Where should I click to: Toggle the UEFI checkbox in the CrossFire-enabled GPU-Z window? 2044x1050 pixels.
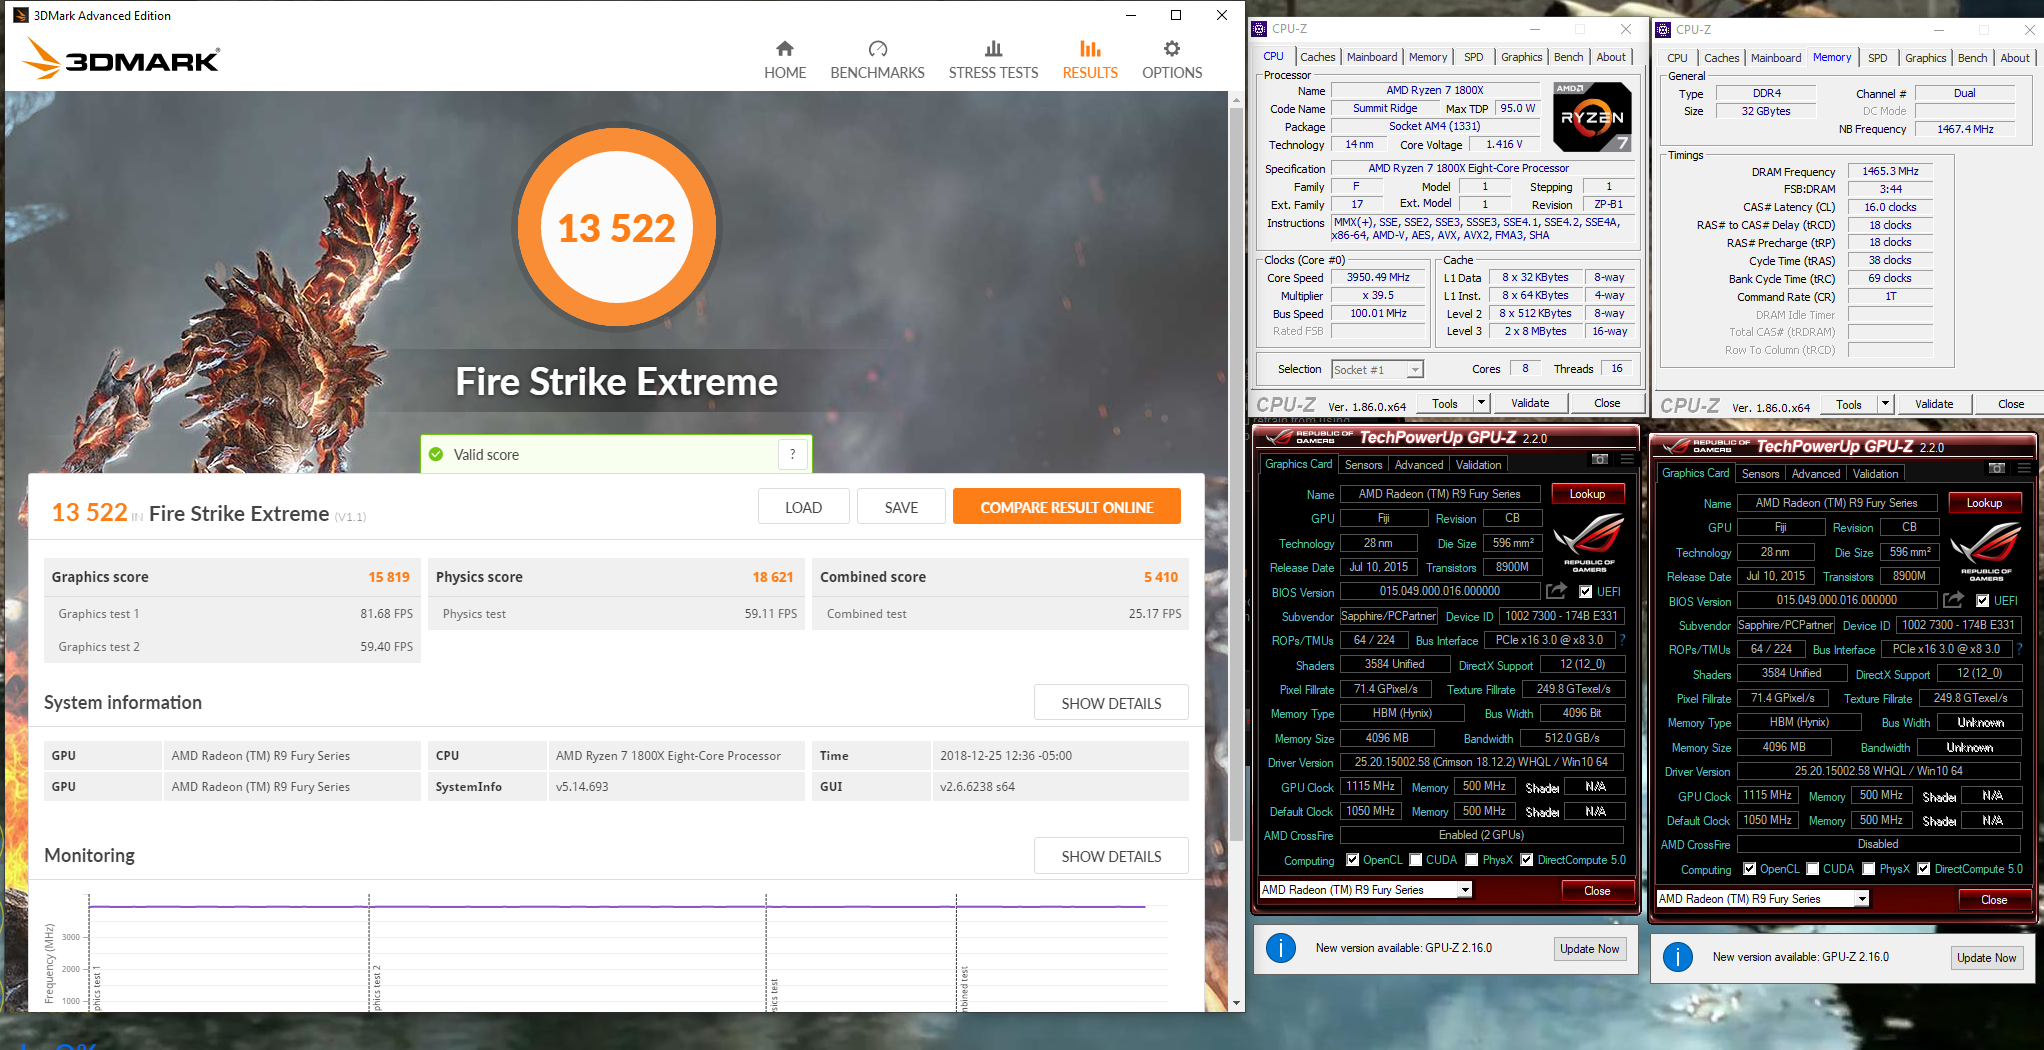pyautogui.click(x=1585, y=591)
